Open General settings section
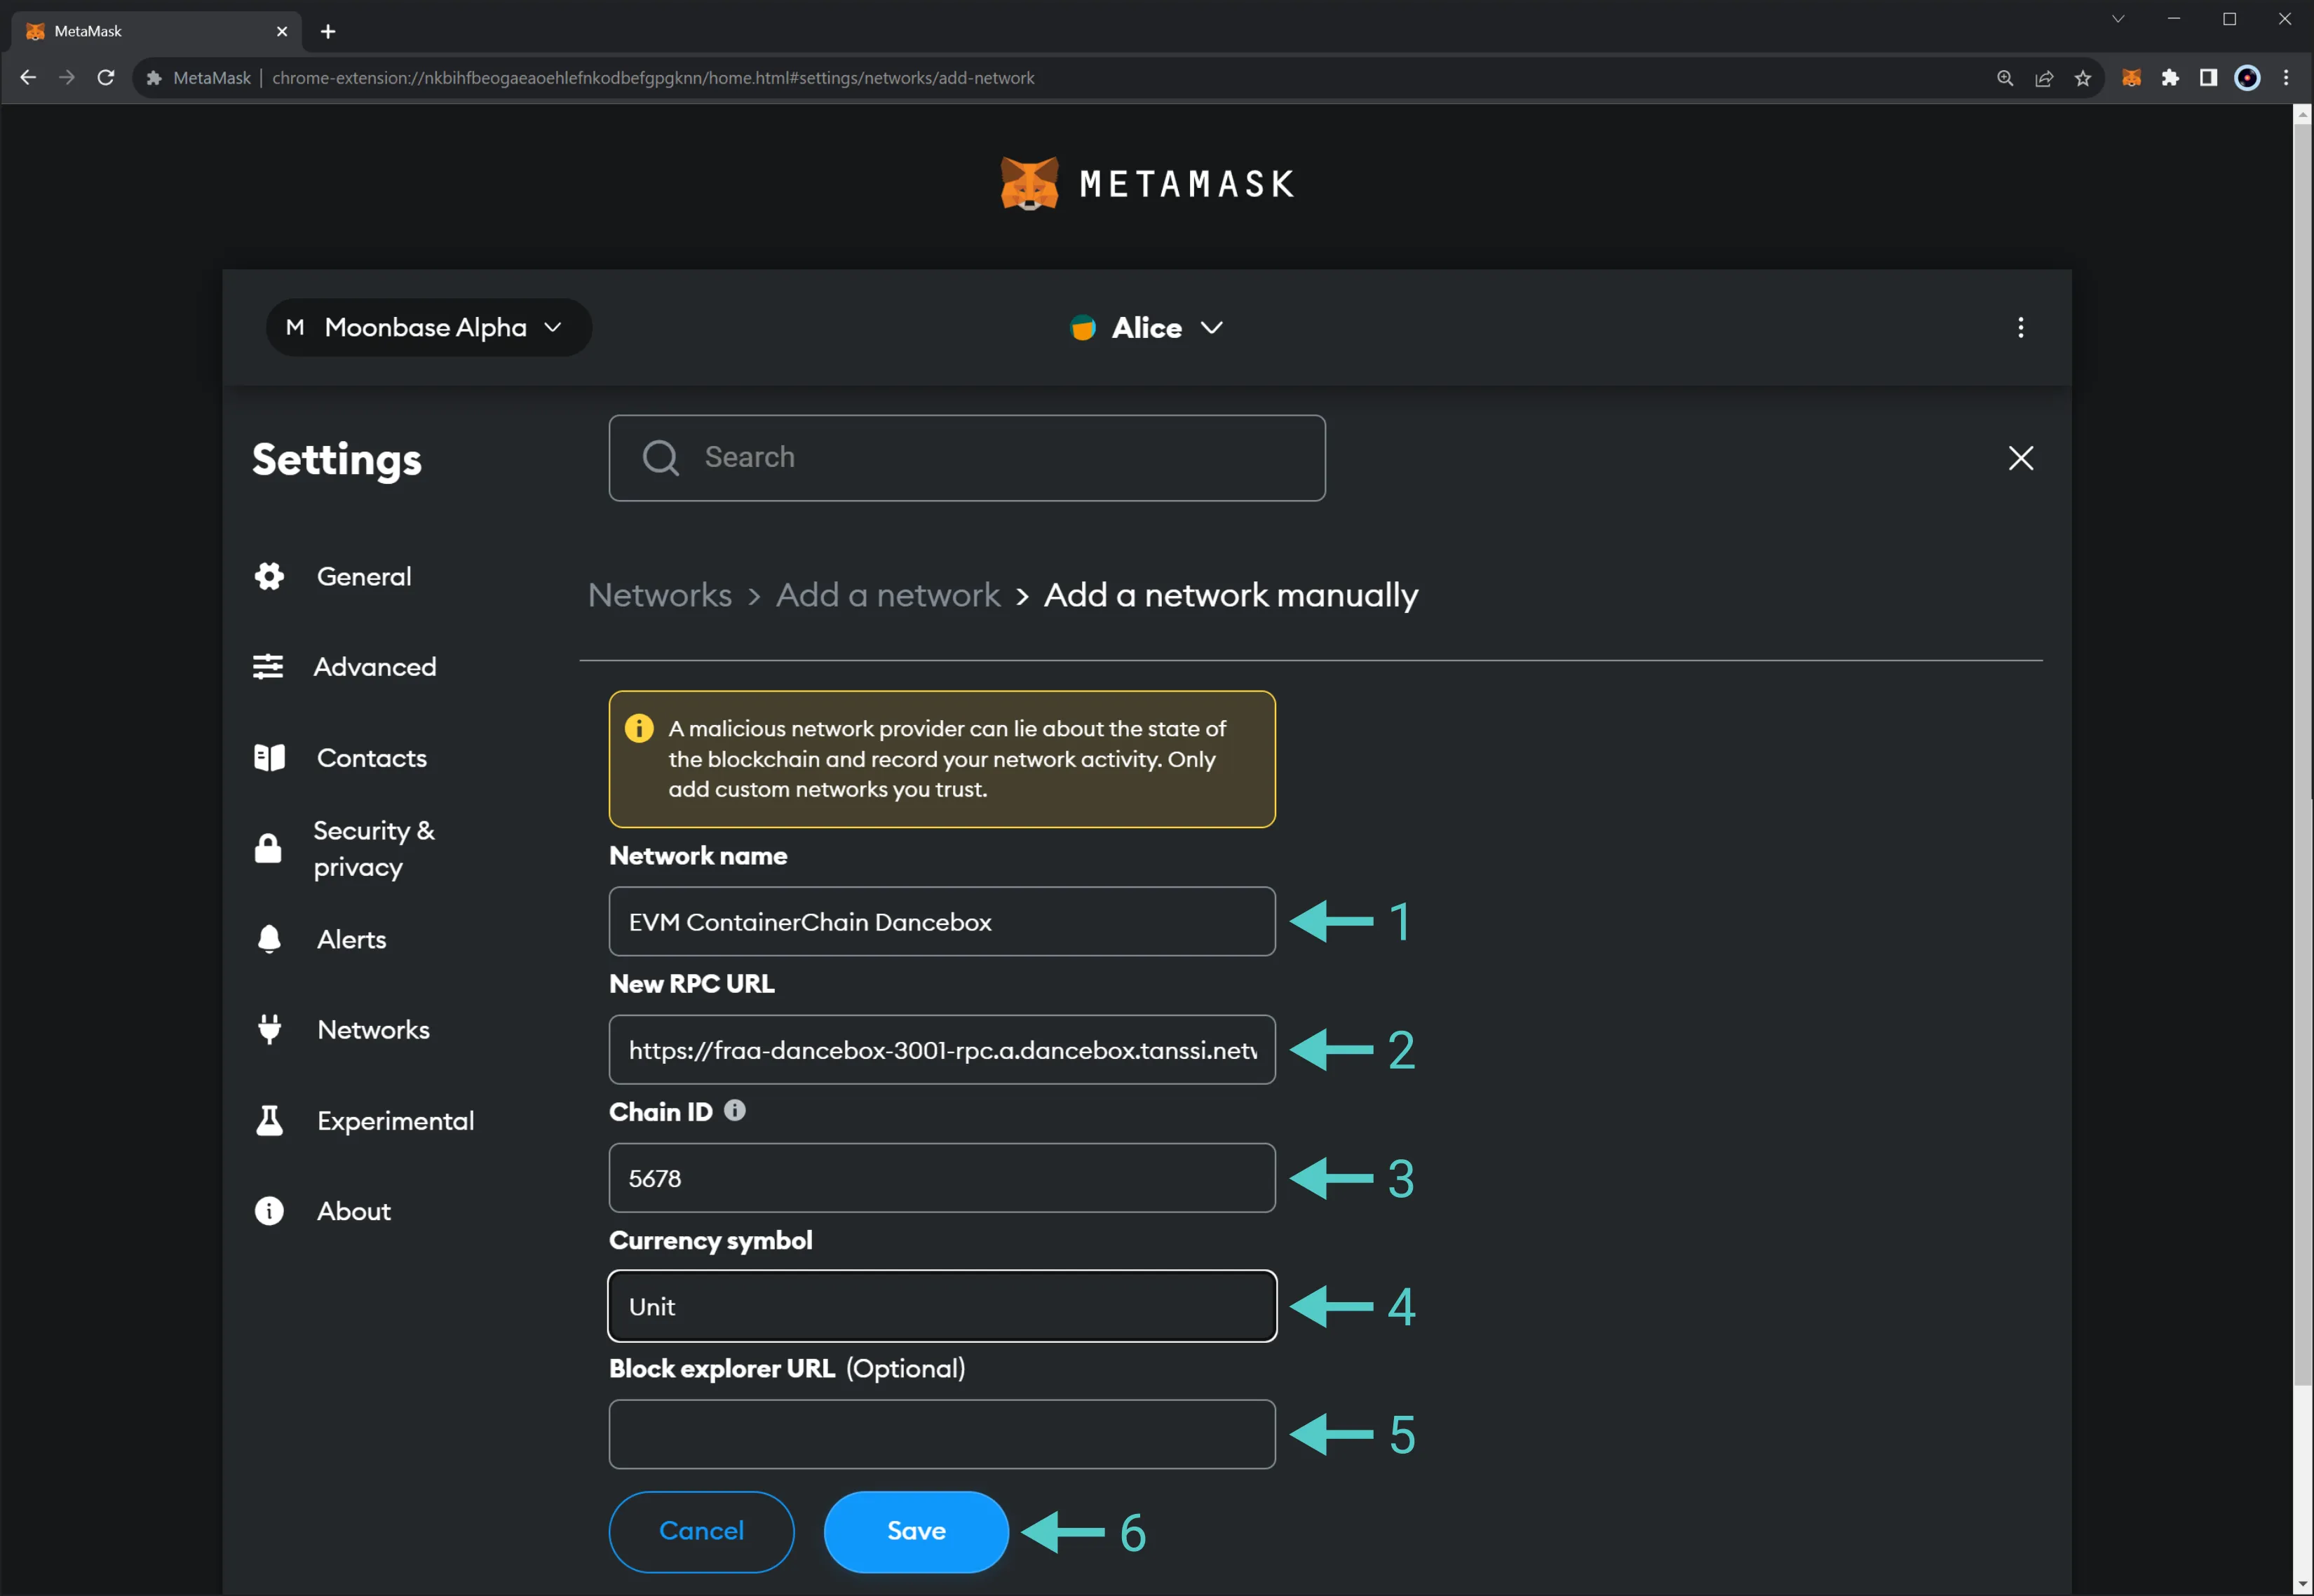2314x1596 pixels. [364, 575]
